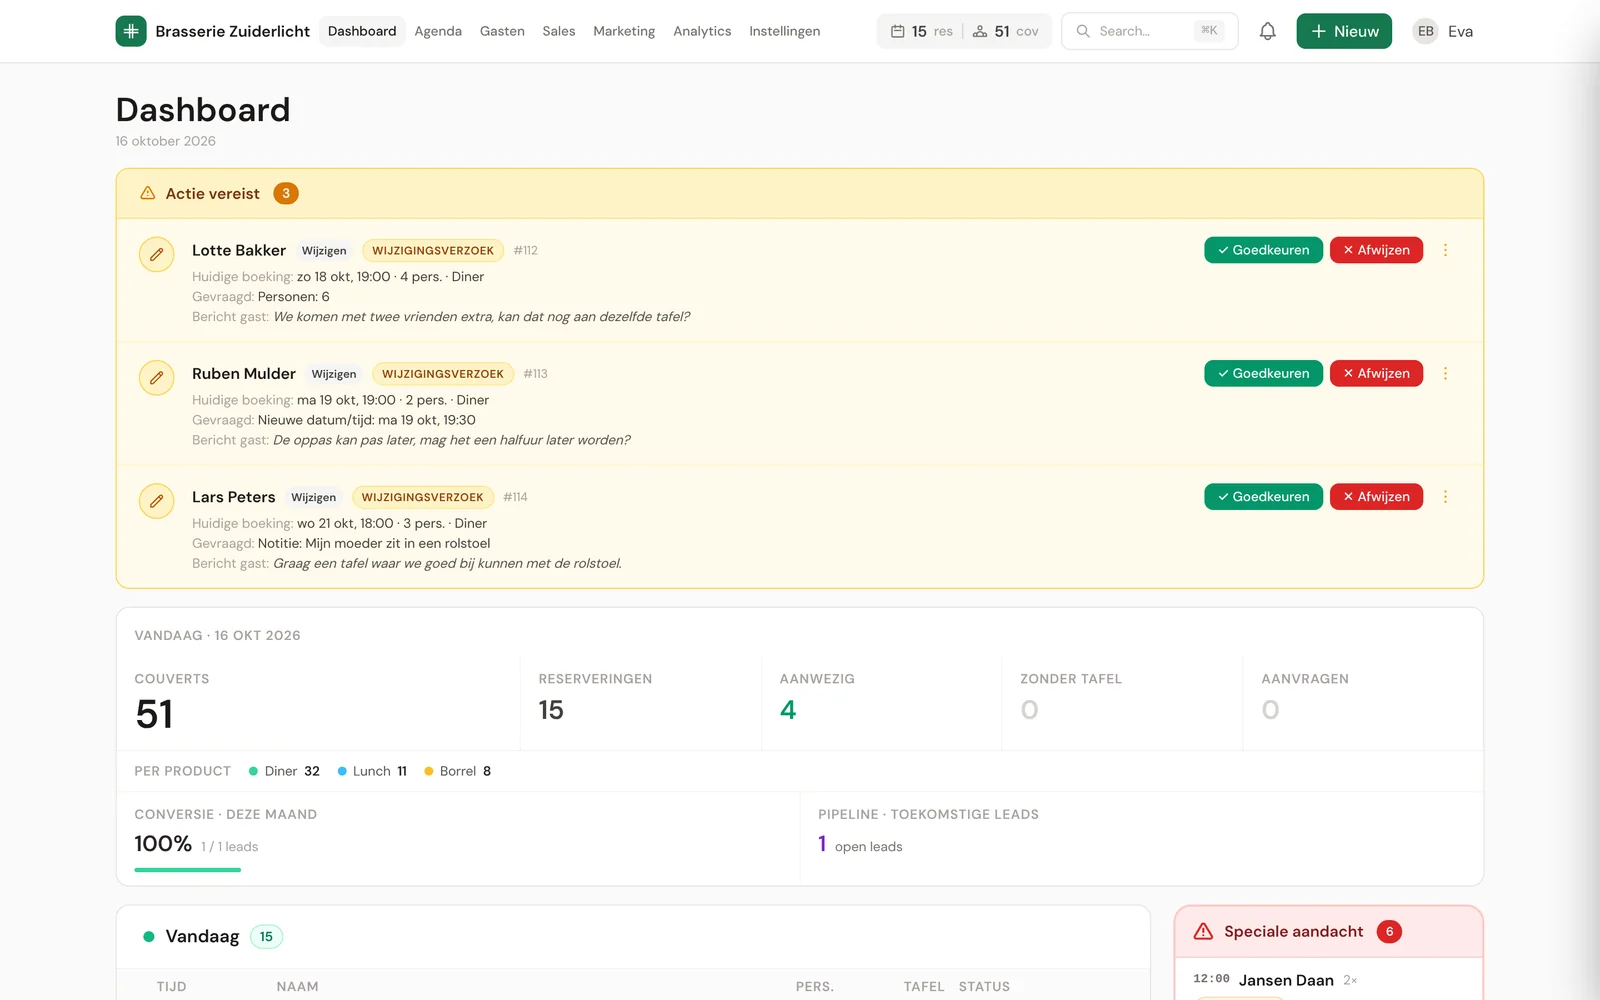Click the EB avatar icon
The width and height of the screenshot is (1600, 1000).
(1426, 31)
